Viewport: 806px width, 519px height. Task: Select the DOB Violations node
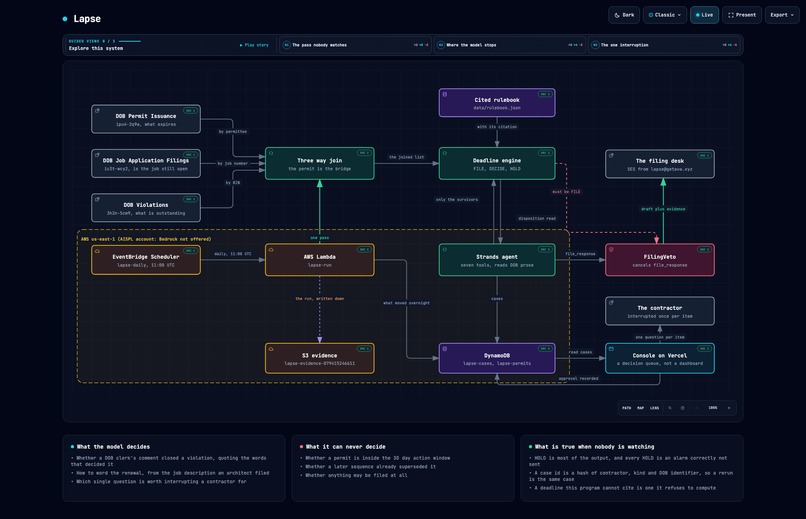pos(146,208)
